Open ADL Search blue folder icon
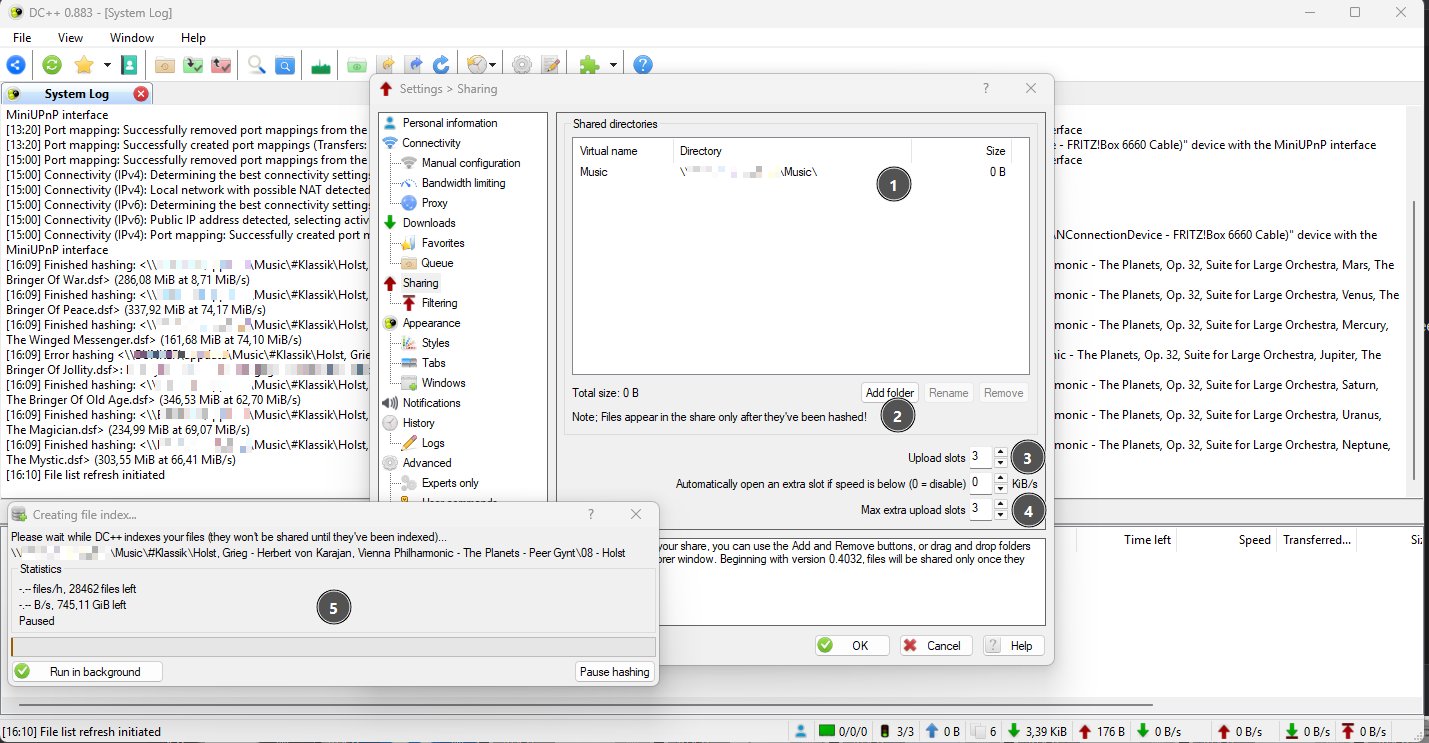Viewport: 1429px width, 743px height. (x=285, y=65)
